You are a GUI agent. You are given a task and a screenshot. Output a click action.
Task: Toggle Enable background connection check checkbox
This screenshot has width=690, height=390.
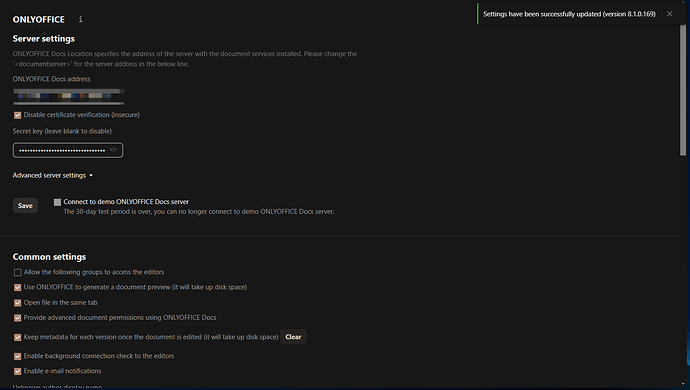point(18,356)
